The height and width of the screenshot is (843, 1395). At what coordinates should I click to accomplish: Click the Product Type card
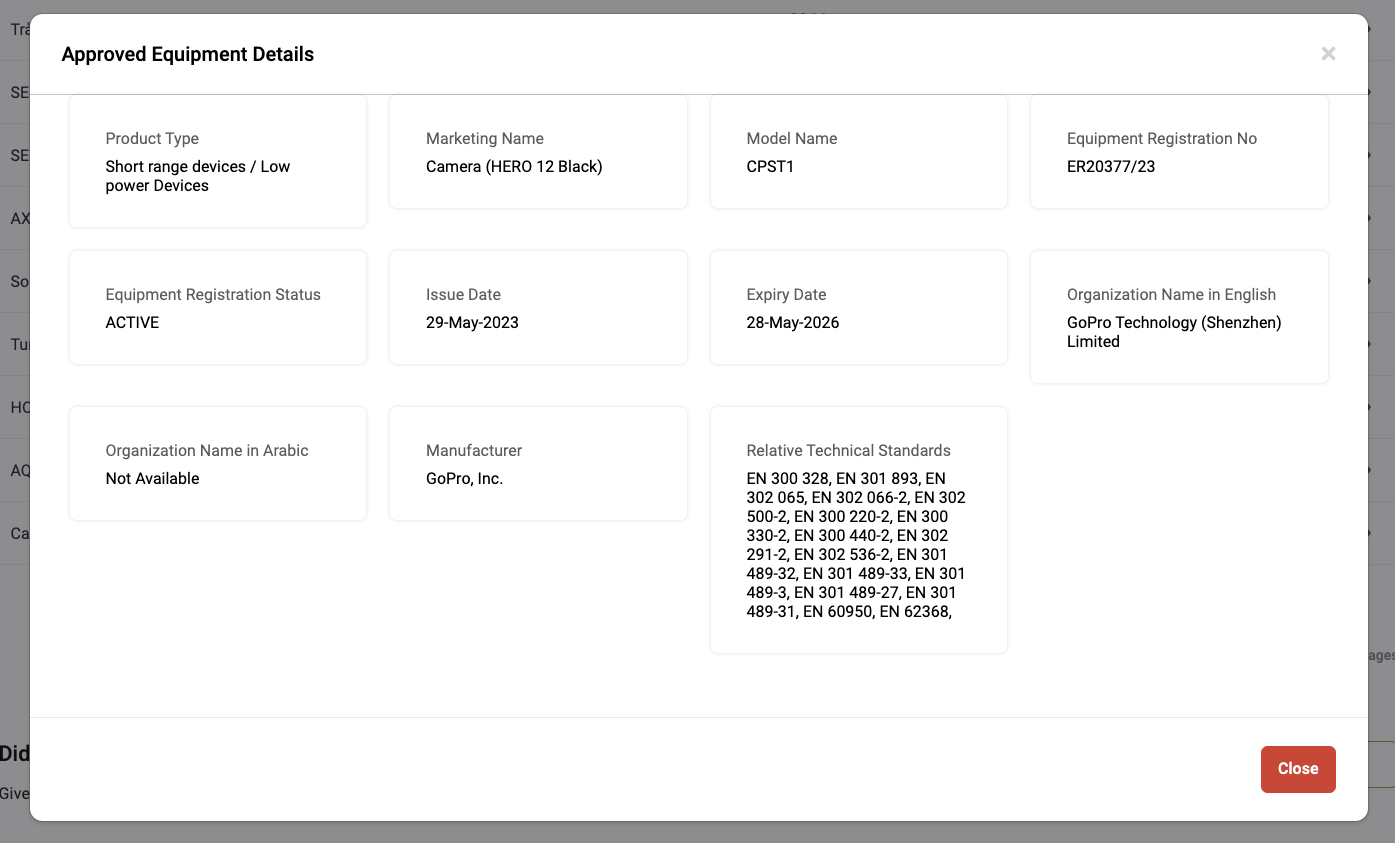[x=217, y=161]
